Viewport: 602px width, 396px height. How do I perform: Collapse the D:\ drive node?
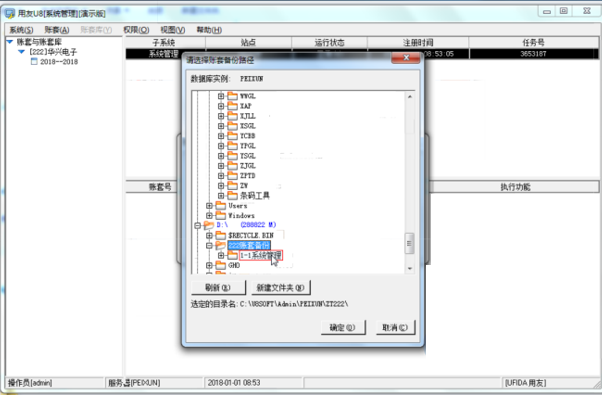coord(197,225)
